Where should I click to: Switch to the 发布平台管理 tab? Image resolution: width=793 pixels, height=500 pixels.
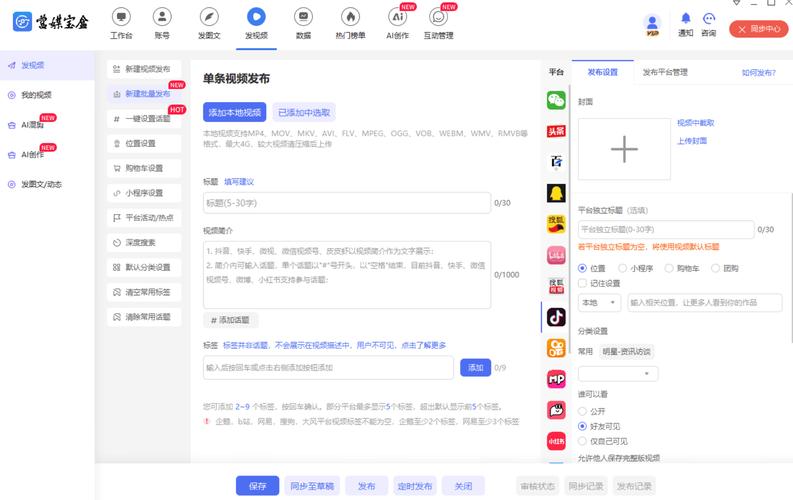(x=665, y=72)
